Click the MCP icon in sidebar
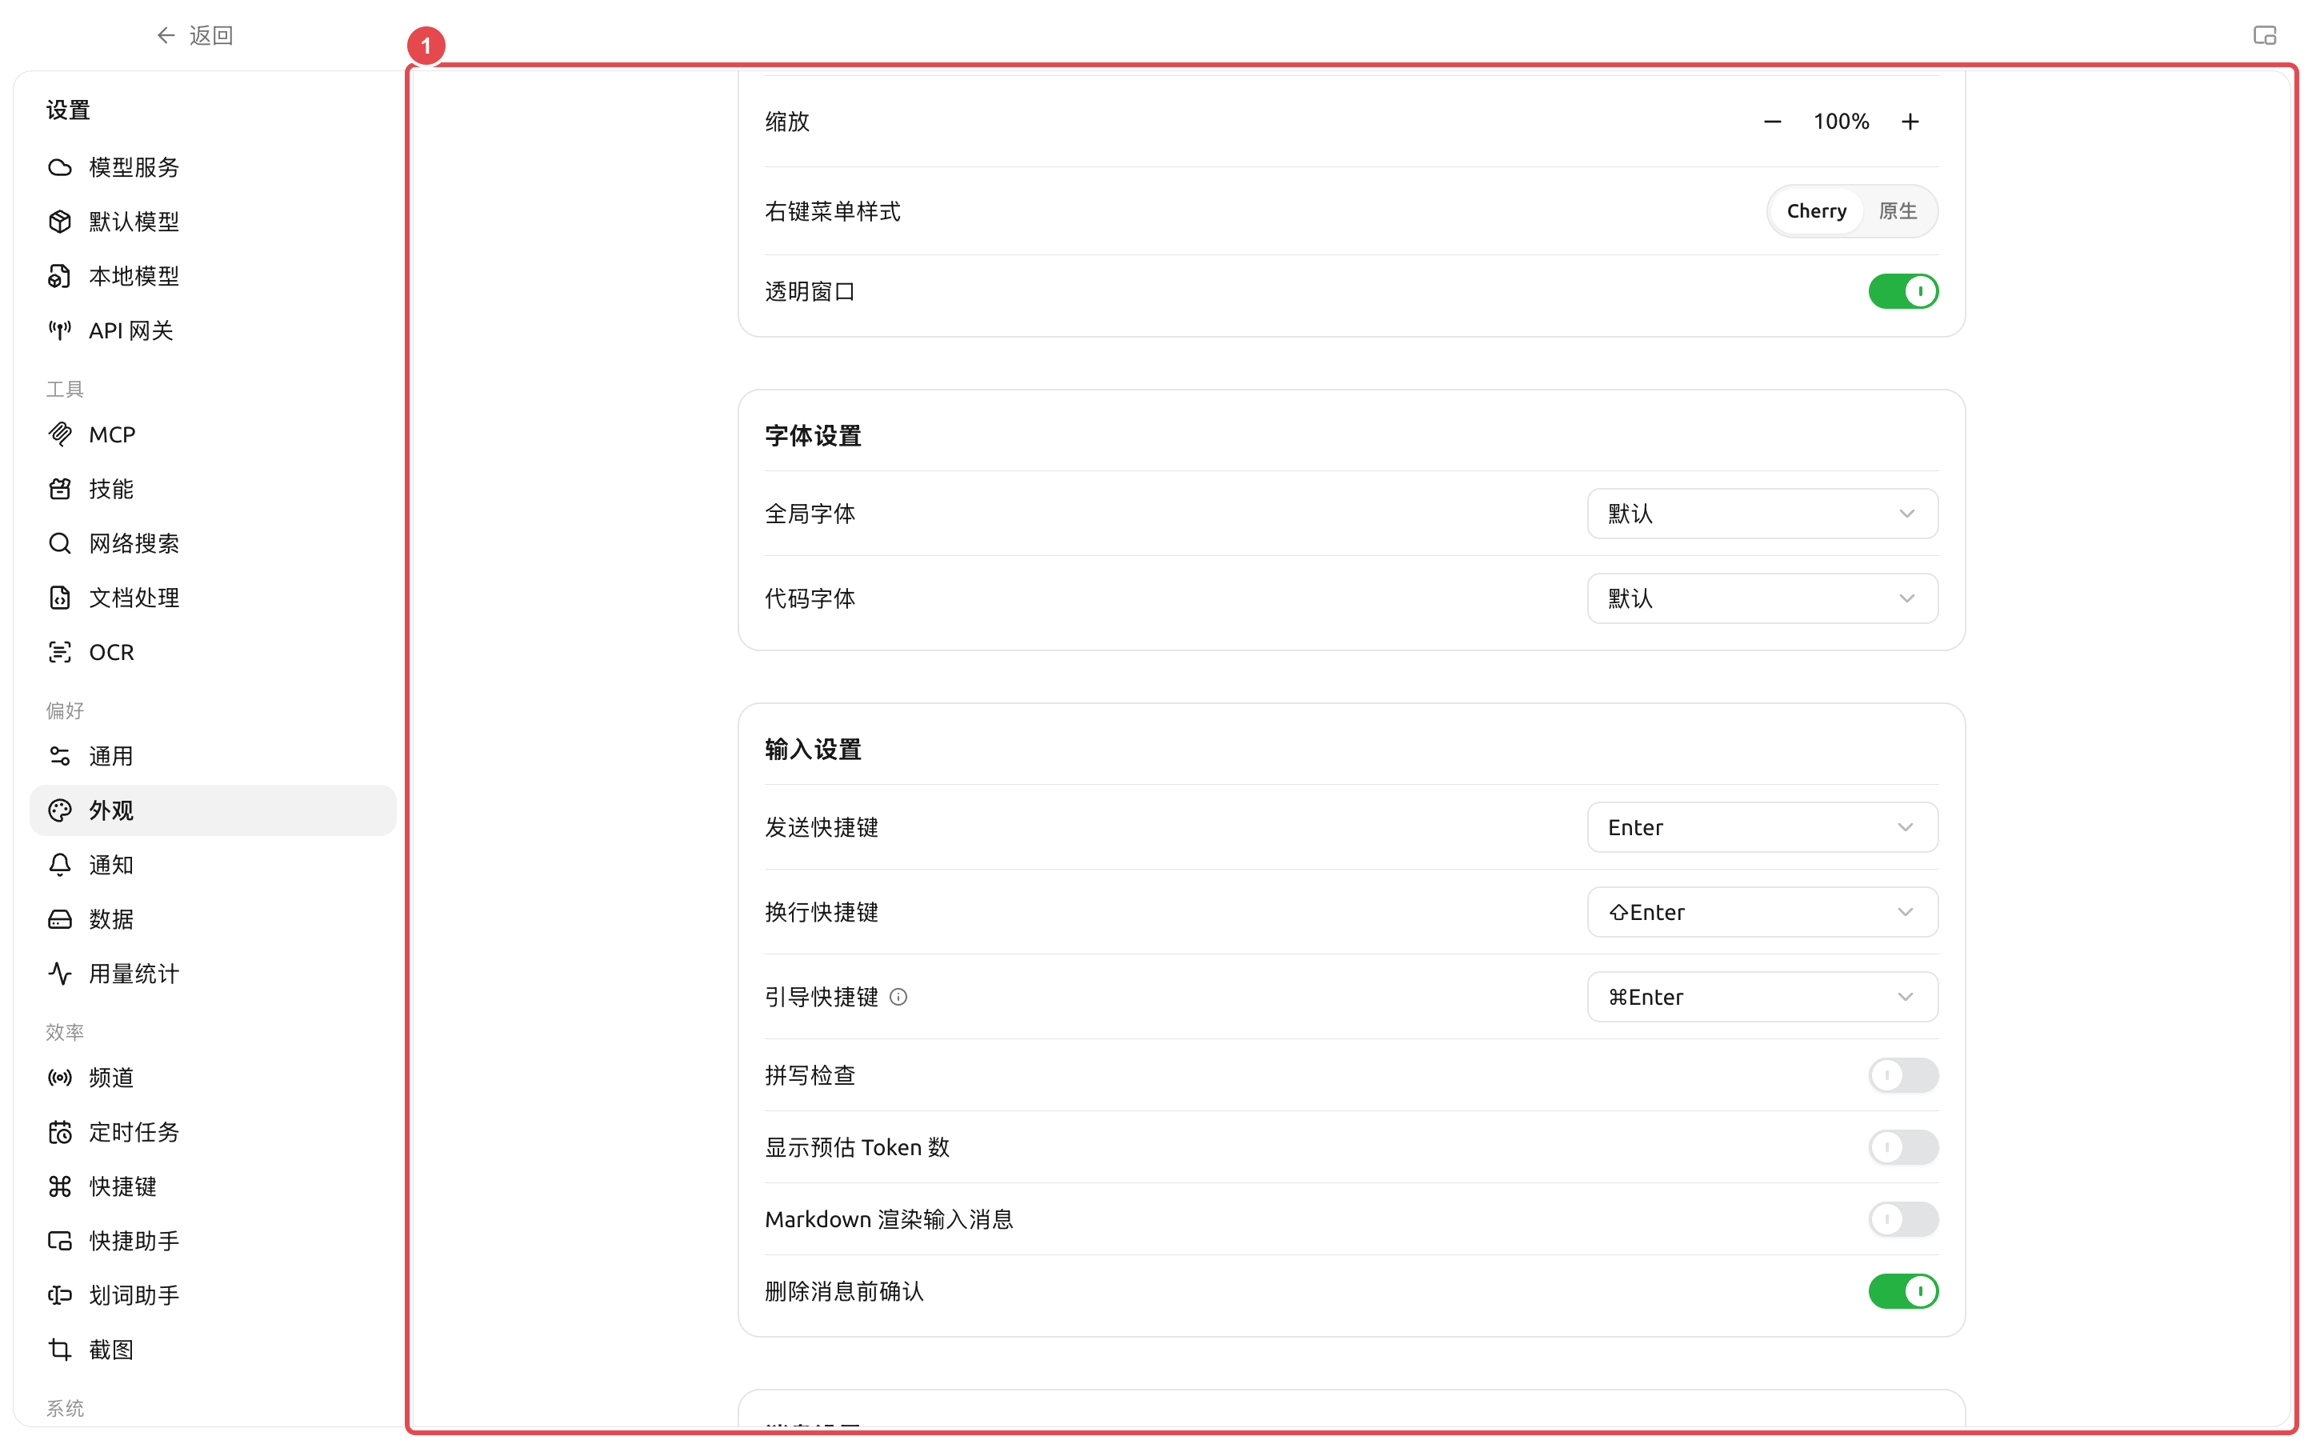 coord(60,434)
